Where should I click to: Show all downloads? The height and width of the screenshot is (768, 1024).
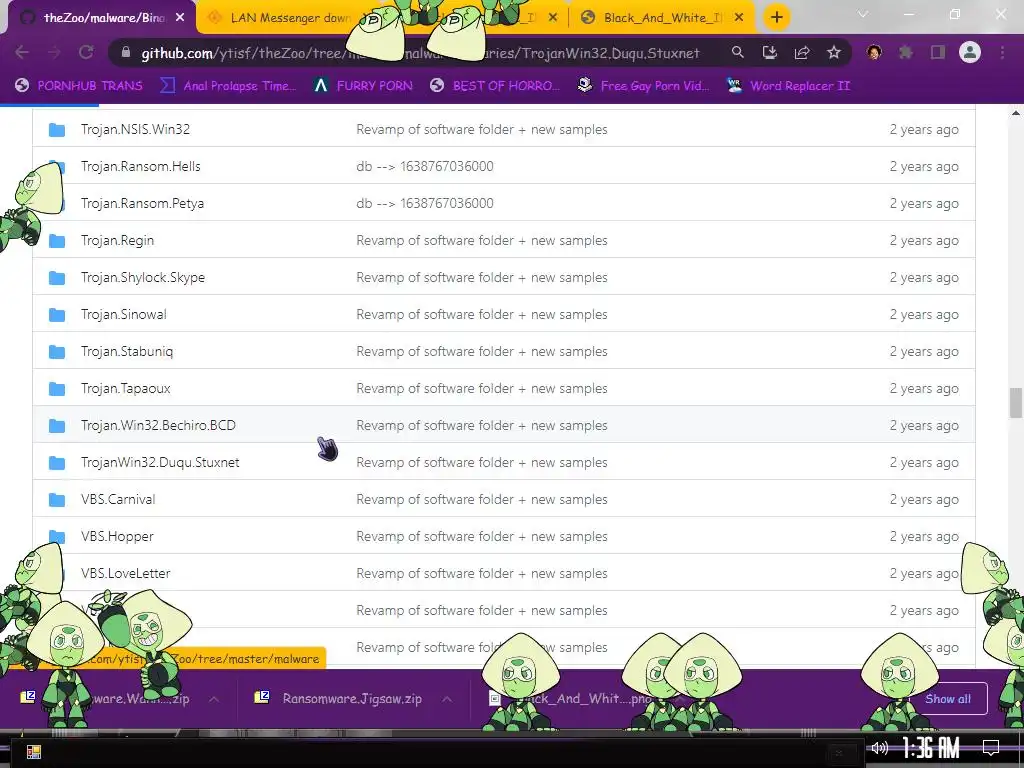948,699
